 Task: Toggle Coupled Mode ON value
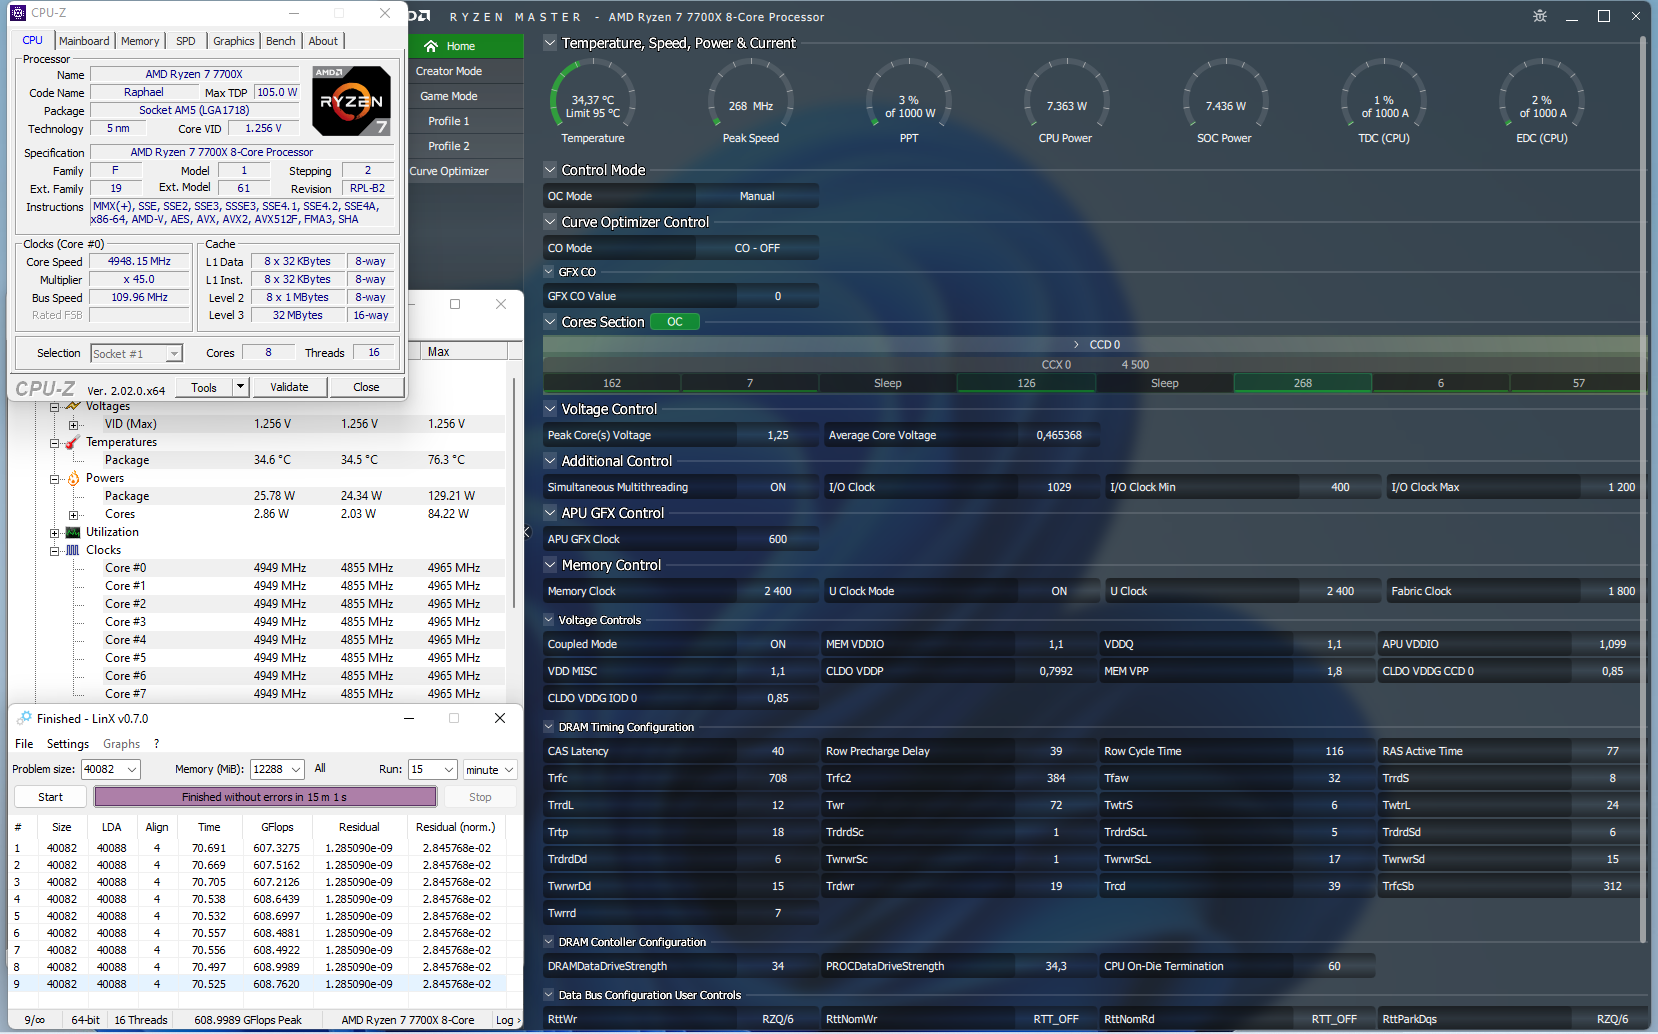pos(778,644)
